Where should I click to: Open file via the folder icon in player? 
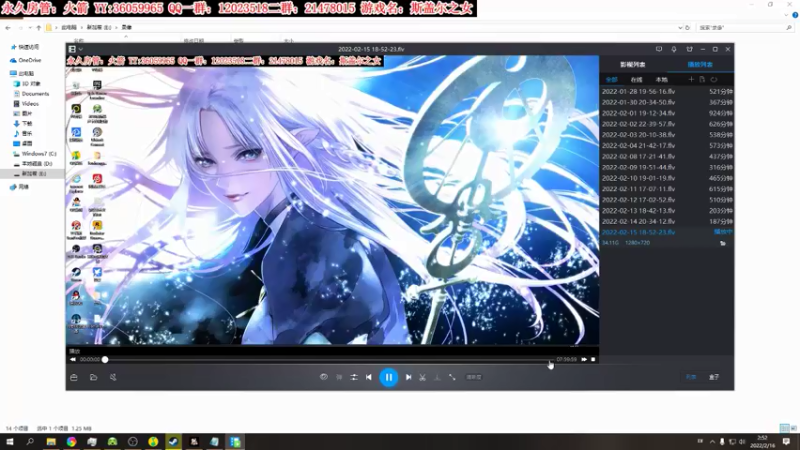93,378
